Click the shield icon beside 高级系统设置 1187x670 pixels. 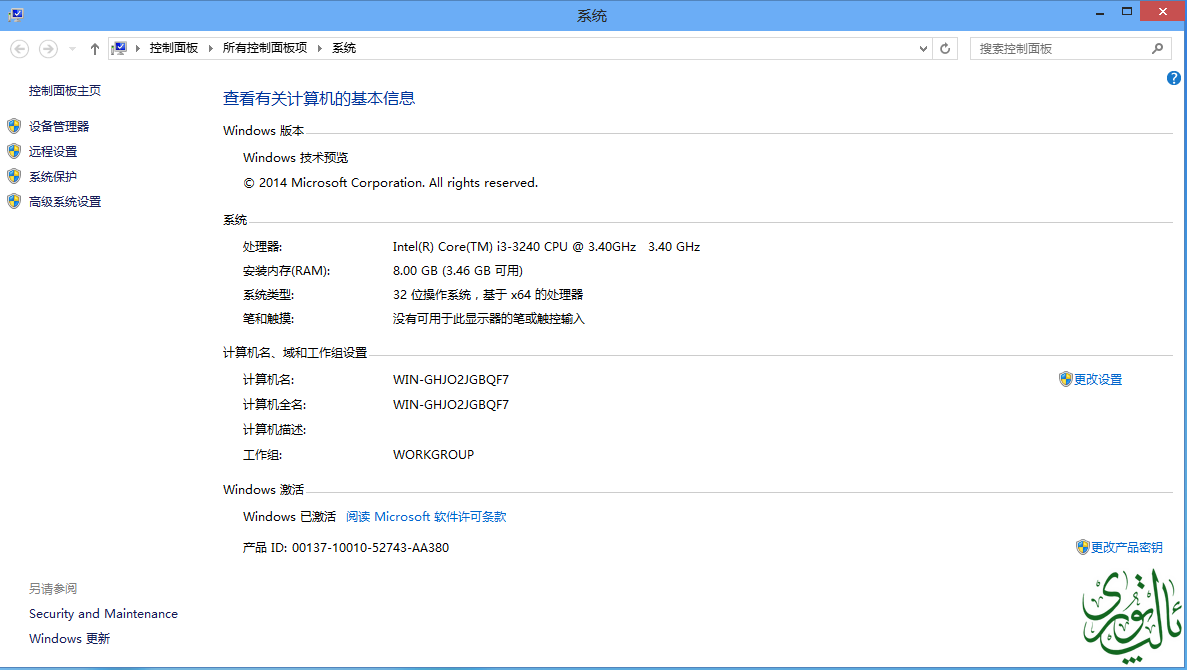[14, 201]
